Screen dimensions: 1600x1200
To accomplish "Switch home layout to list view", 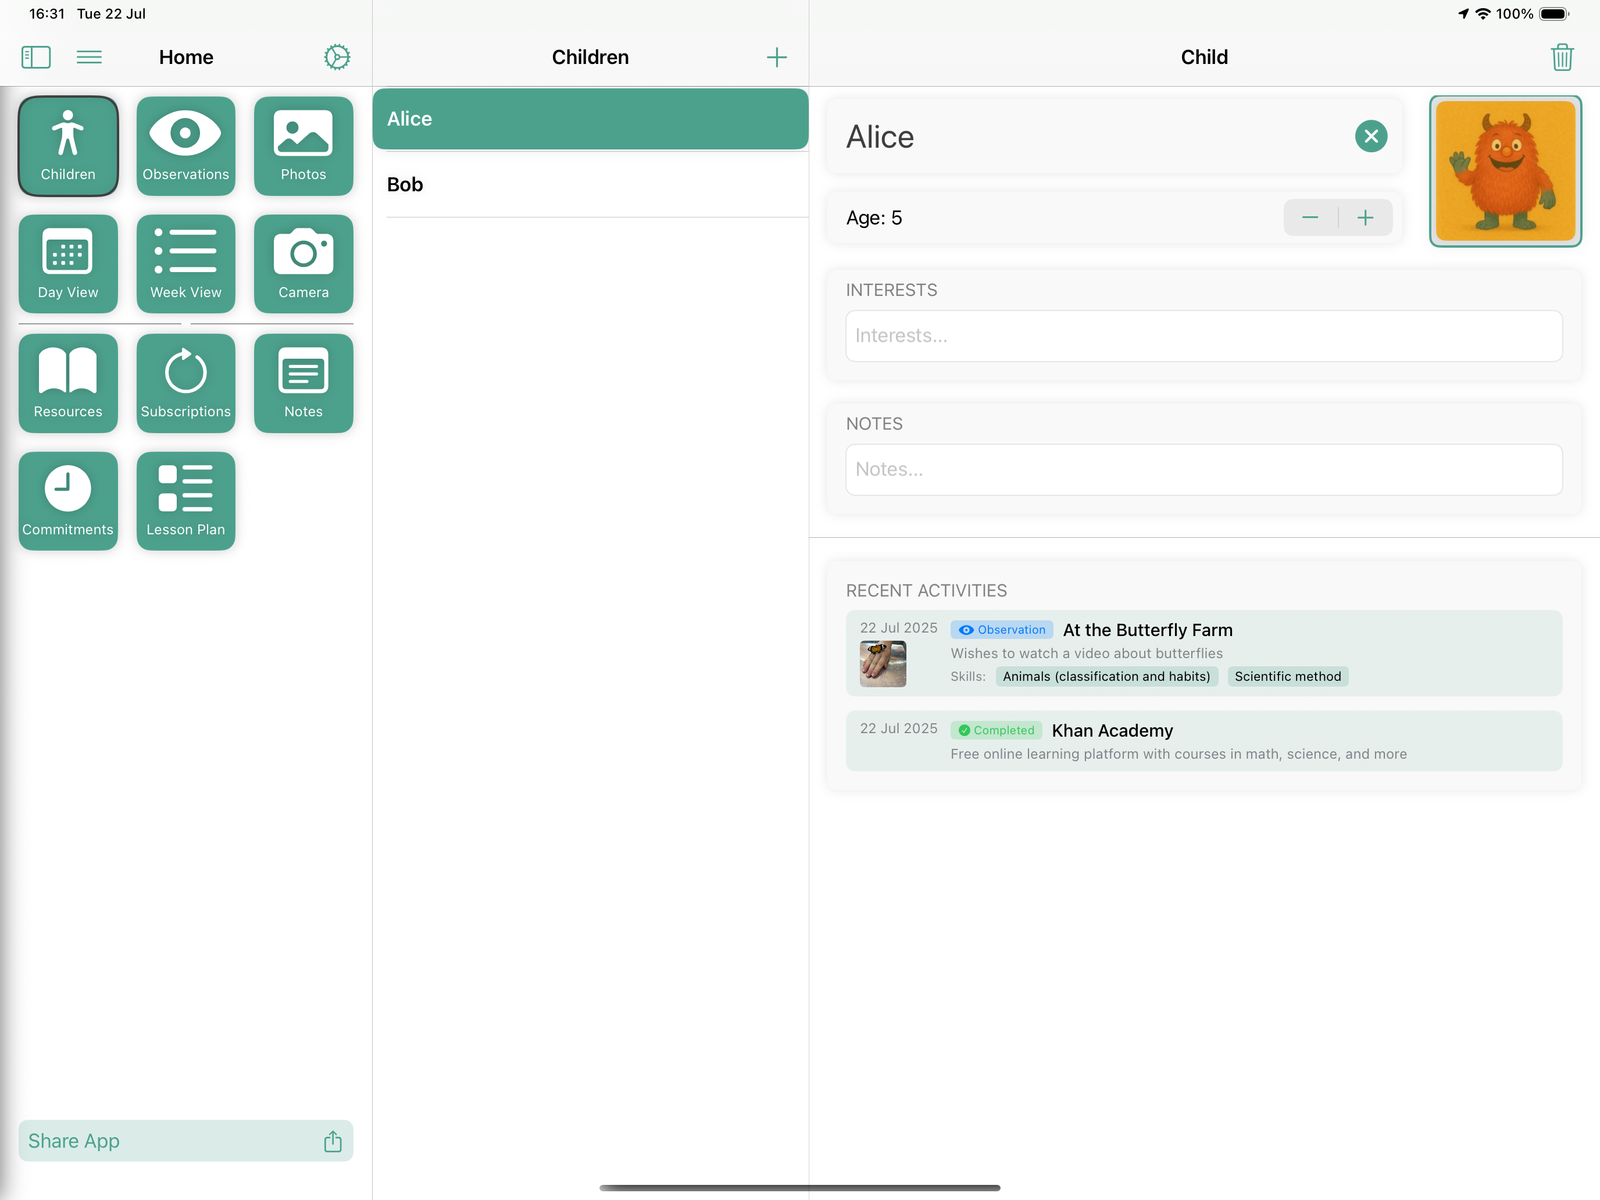I will click(89, 57).
